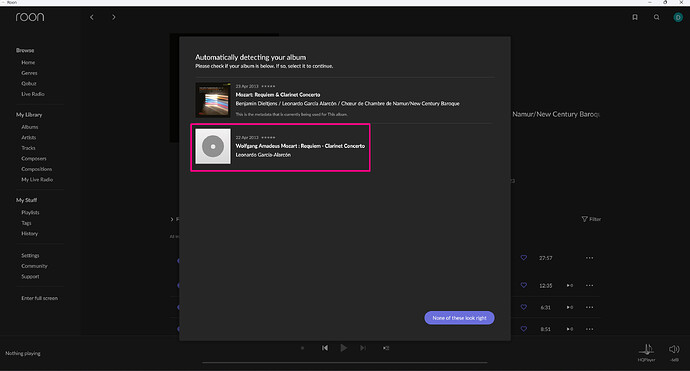Open the three-dot menu for the 12:35 track

pyautogui.click(x=589, y=285)
